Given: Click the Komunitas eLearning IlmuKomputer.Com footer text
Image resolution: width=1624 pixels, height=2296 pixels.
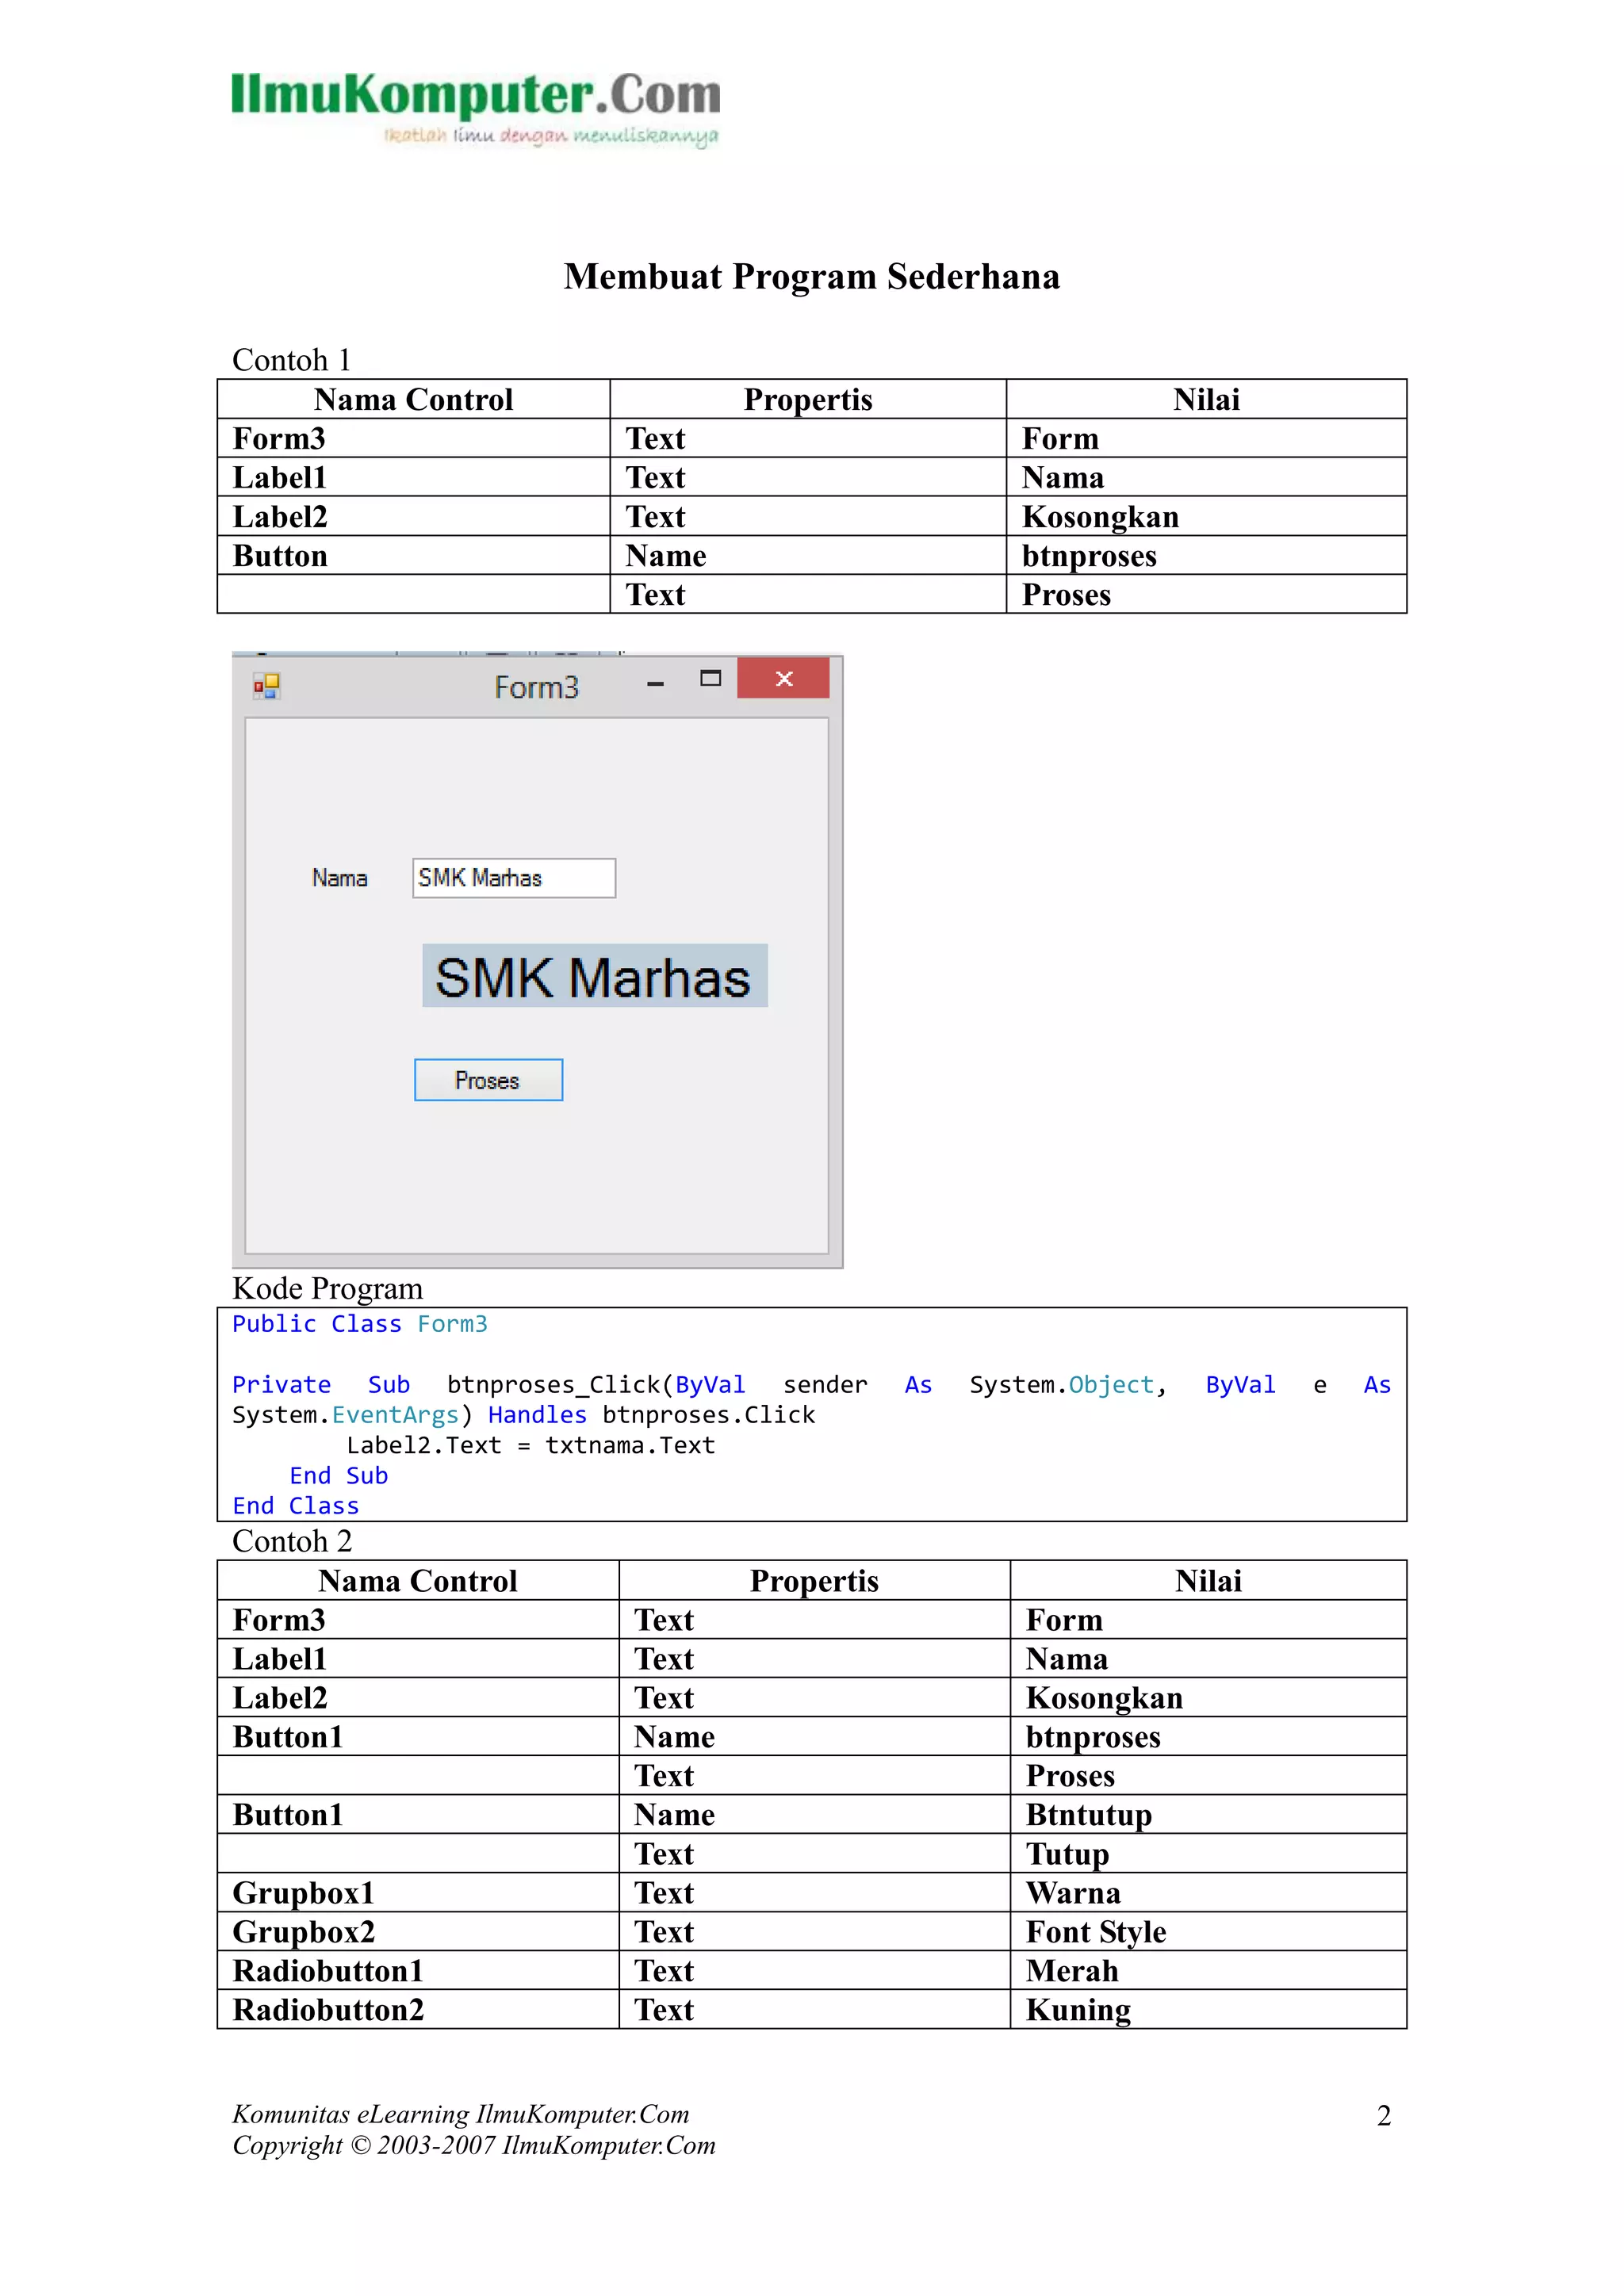Looking at the screenshot, I should pos(461,2114).
